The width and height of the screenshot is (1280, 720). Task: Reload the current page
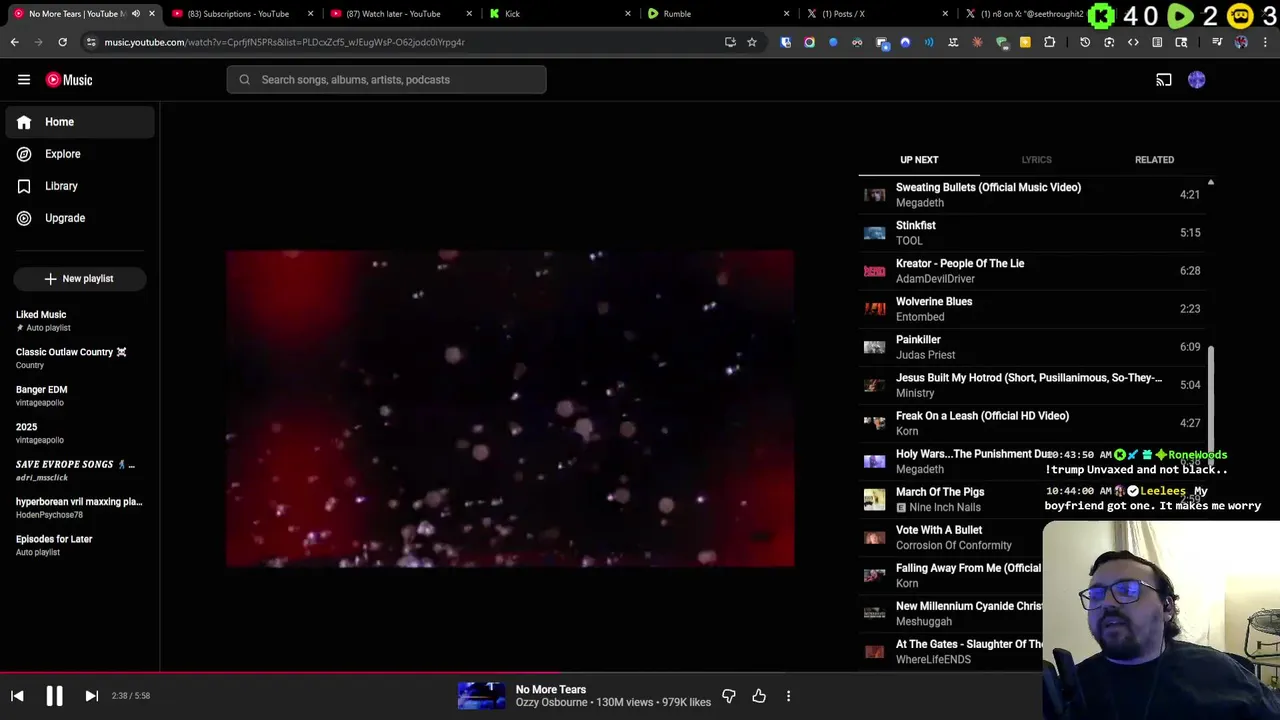point(62,42)
